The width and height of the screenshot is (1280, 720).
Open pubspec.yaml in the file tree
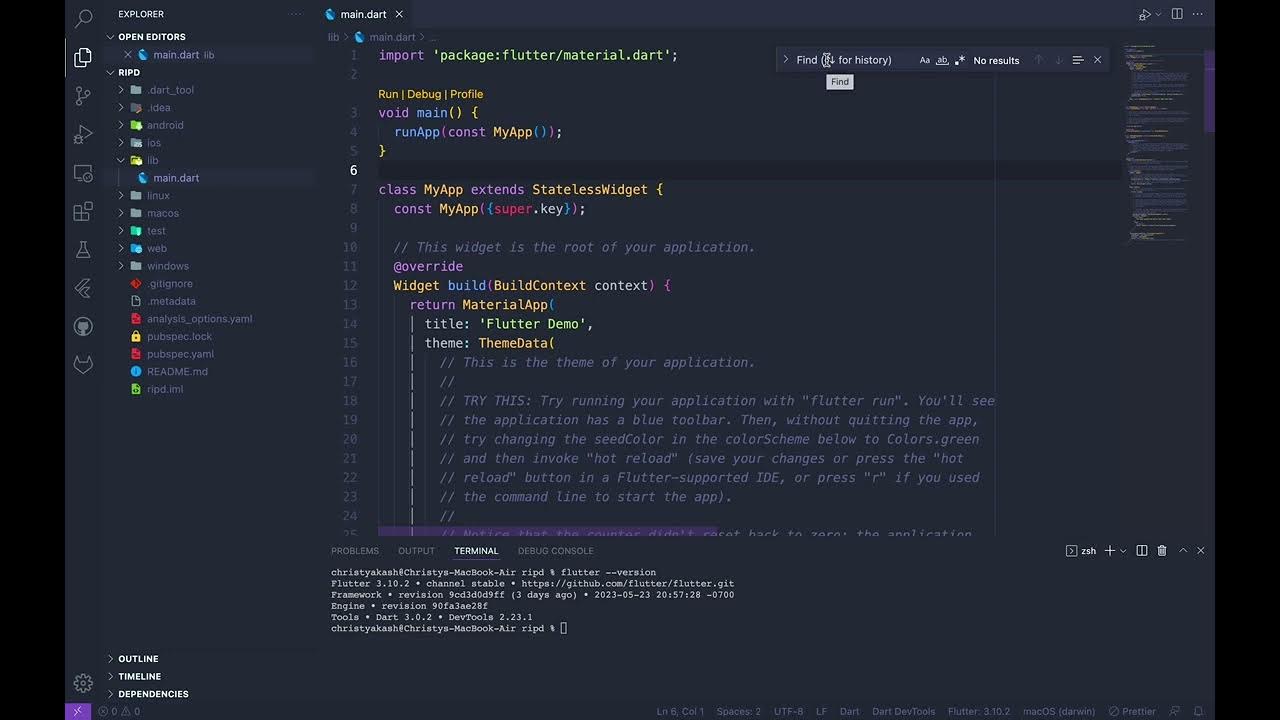(x=180, y=354)
